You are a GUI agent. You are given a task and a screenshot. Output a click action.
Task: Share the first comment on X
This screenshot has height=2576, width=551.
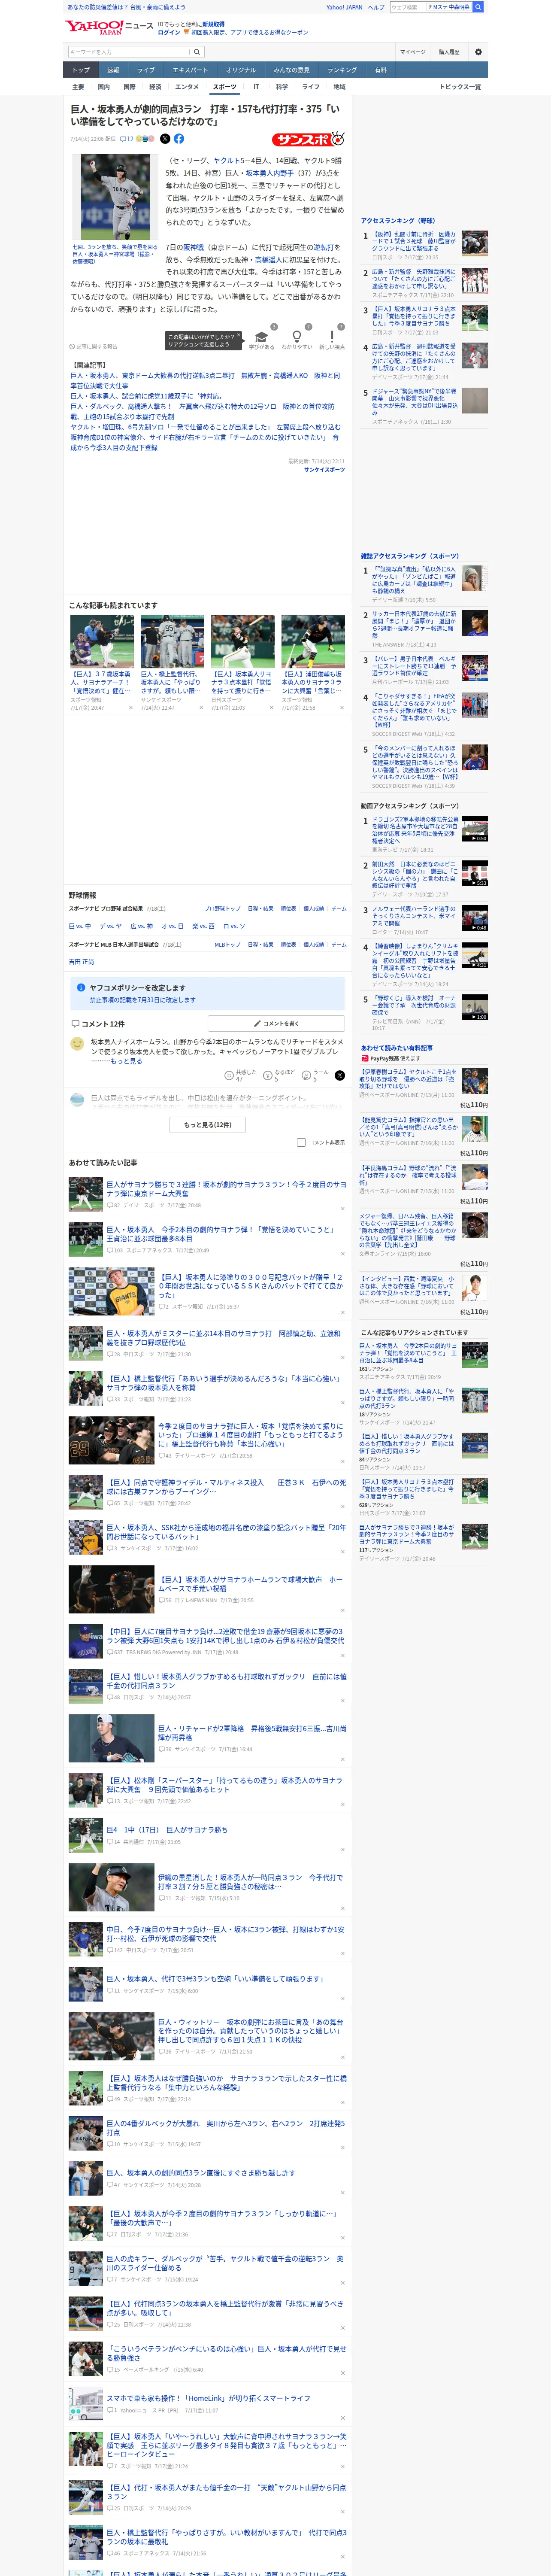tap(339, 1075)
